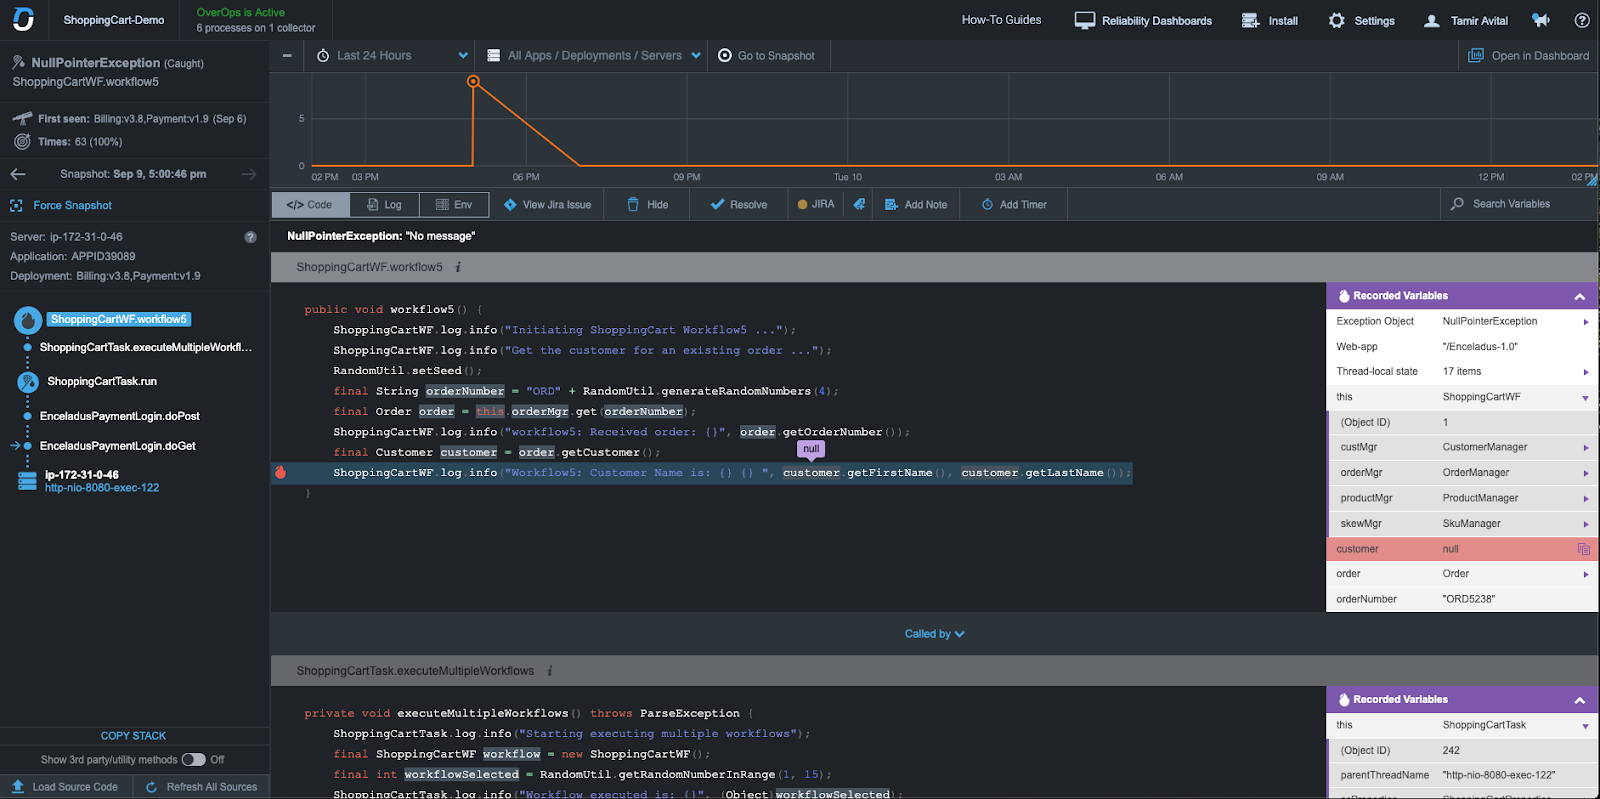Open the announcements megaphone icon
The image size is (1600, 799).
[1541, 20]
